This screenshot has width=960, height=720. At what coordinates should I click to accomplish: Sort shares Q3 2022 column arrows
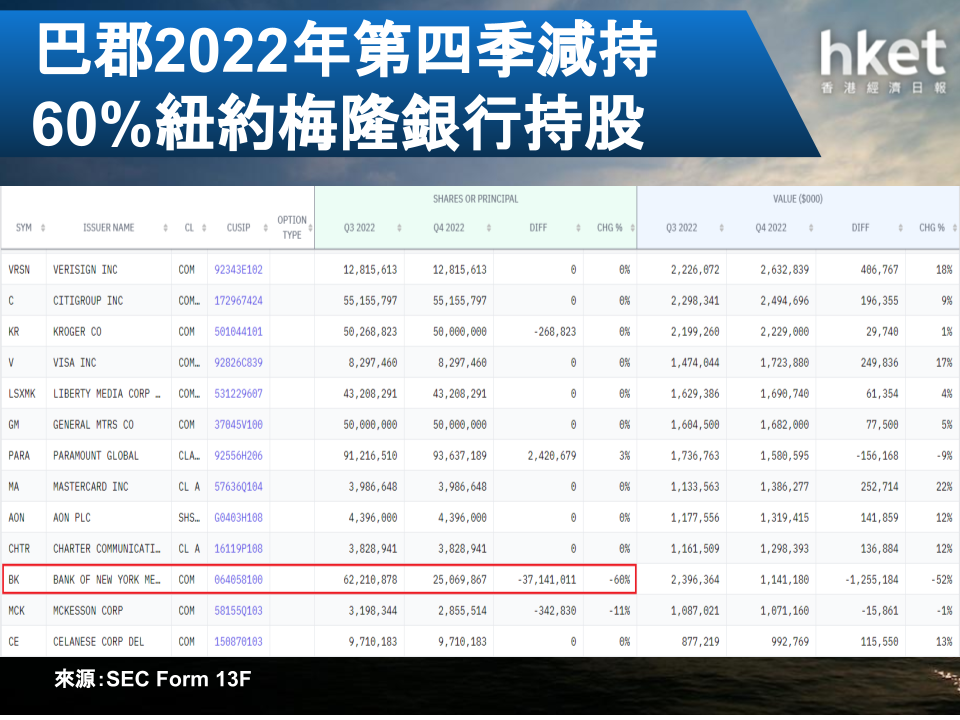(399, 228)
